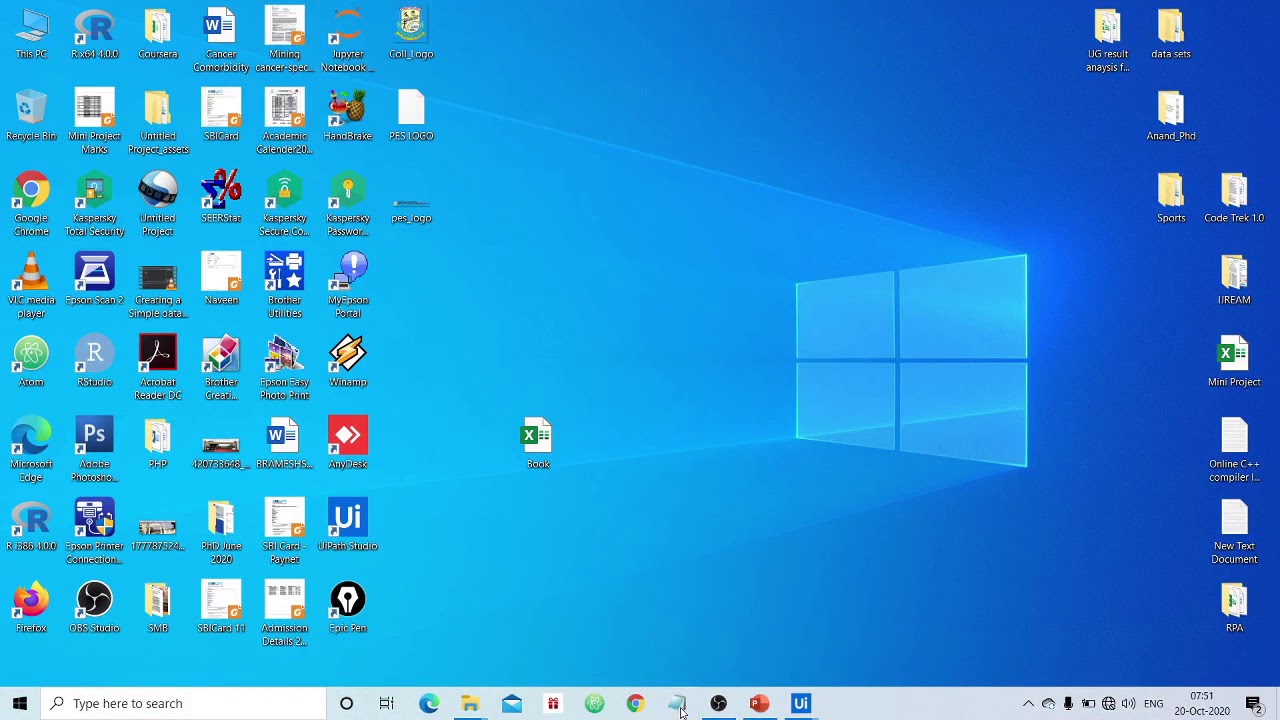
Task: Select the PHP folder on the desktop
Action: (x=158, y=445)
